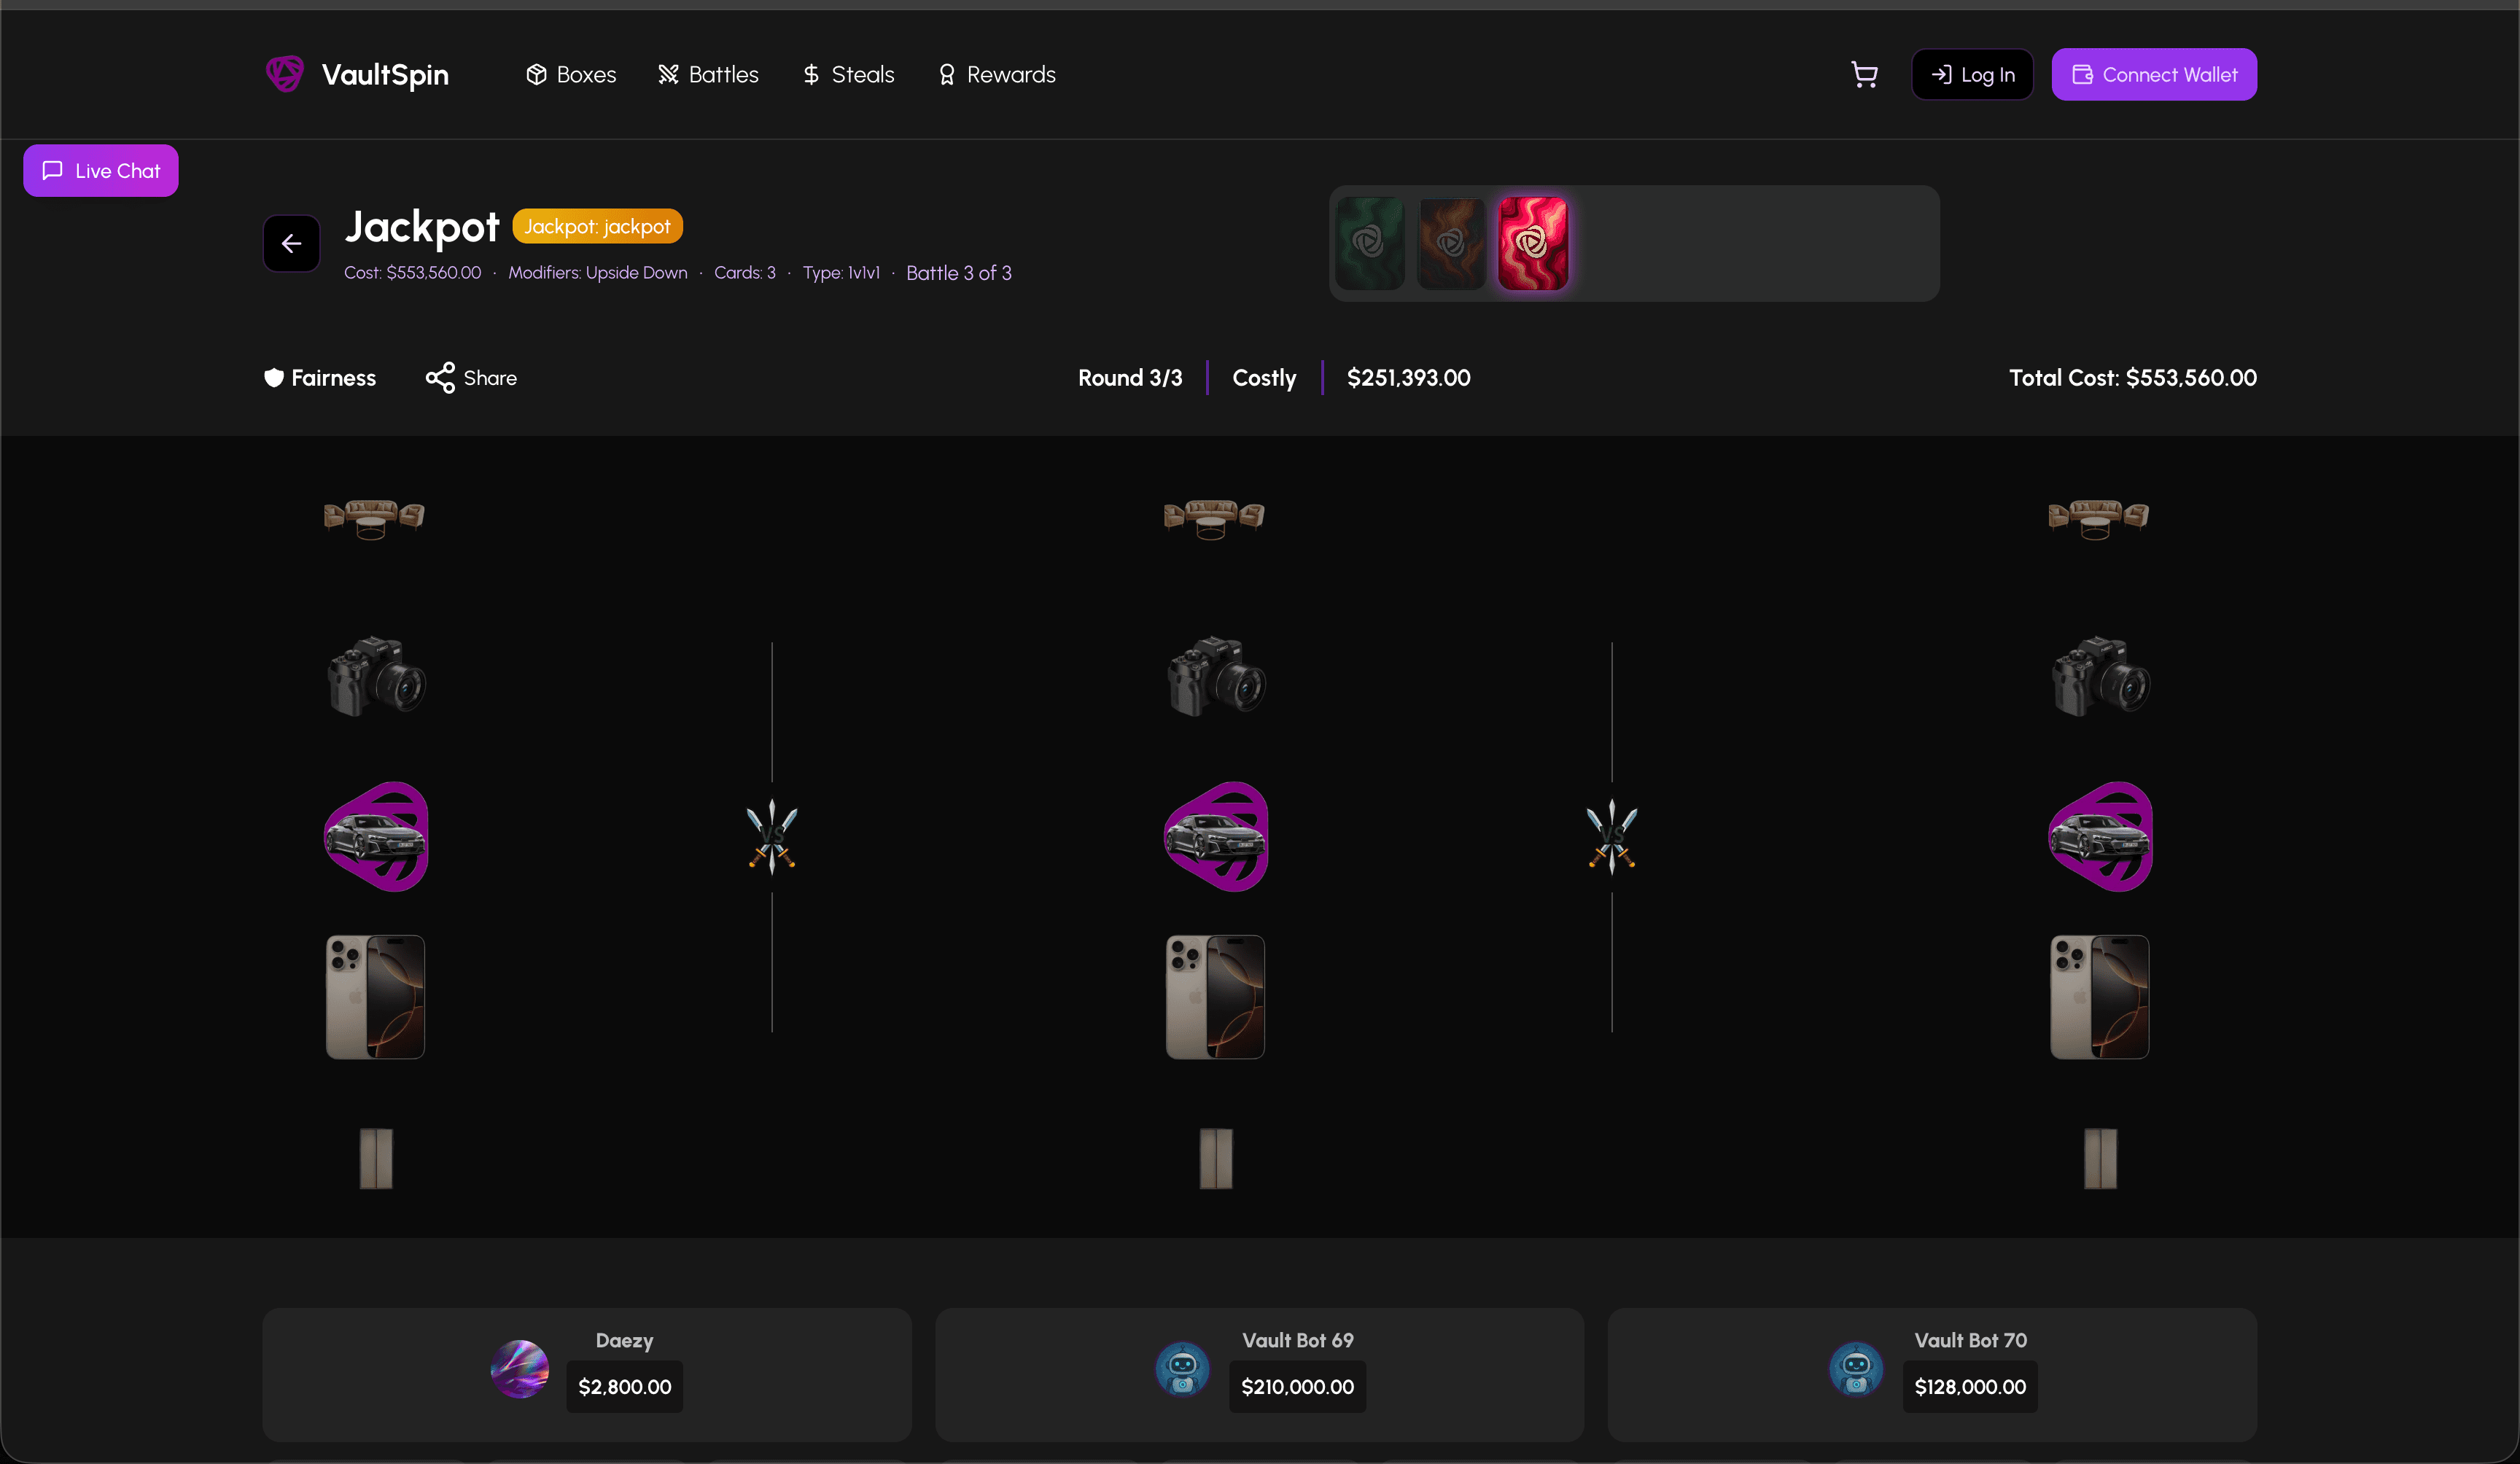
Task: Click sofa set in Vault Bot 69 column
Action: (1215, 519)
